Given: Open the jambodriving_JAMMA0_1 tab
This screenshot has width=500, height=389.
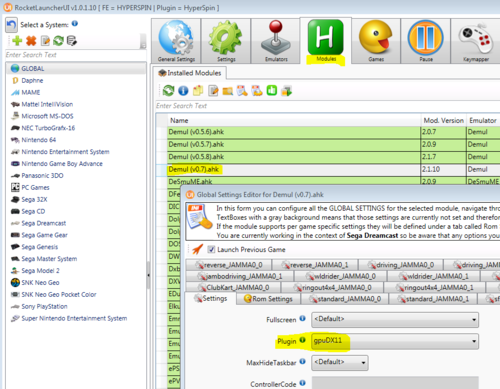Looking at the screenshot, I should (x=240, y=276).
